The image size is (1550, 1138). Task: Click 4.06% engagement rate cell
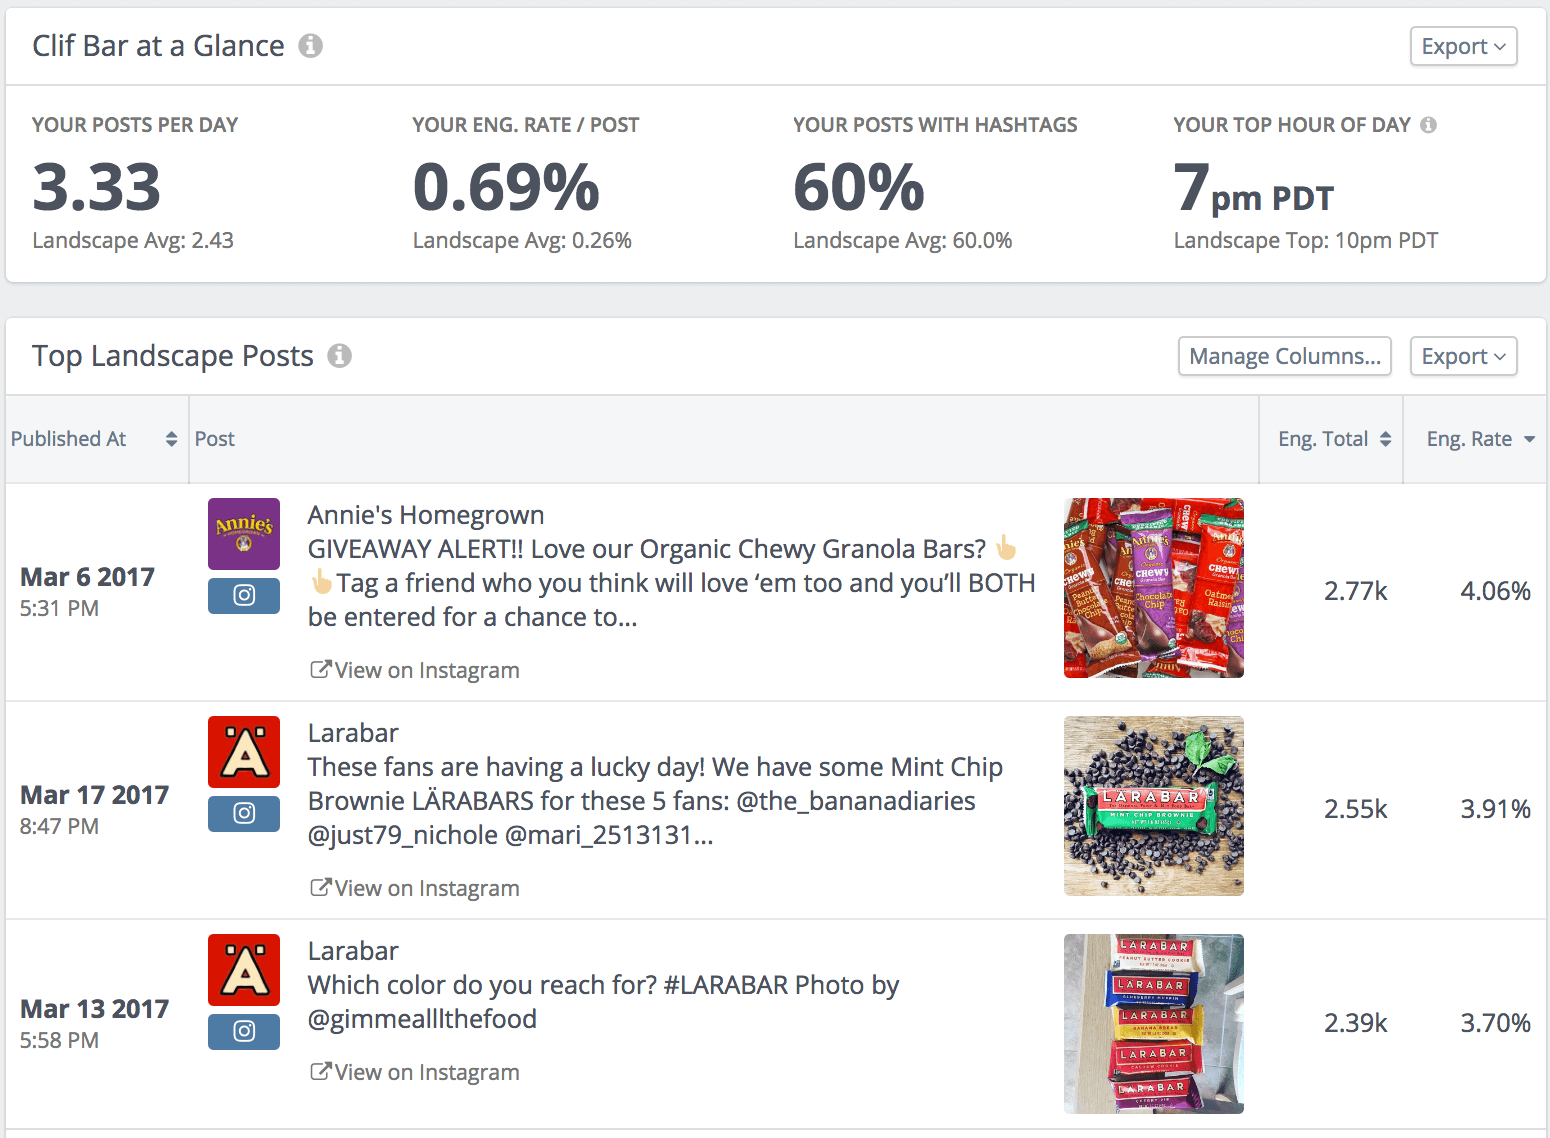click(x=1496, y=591)
